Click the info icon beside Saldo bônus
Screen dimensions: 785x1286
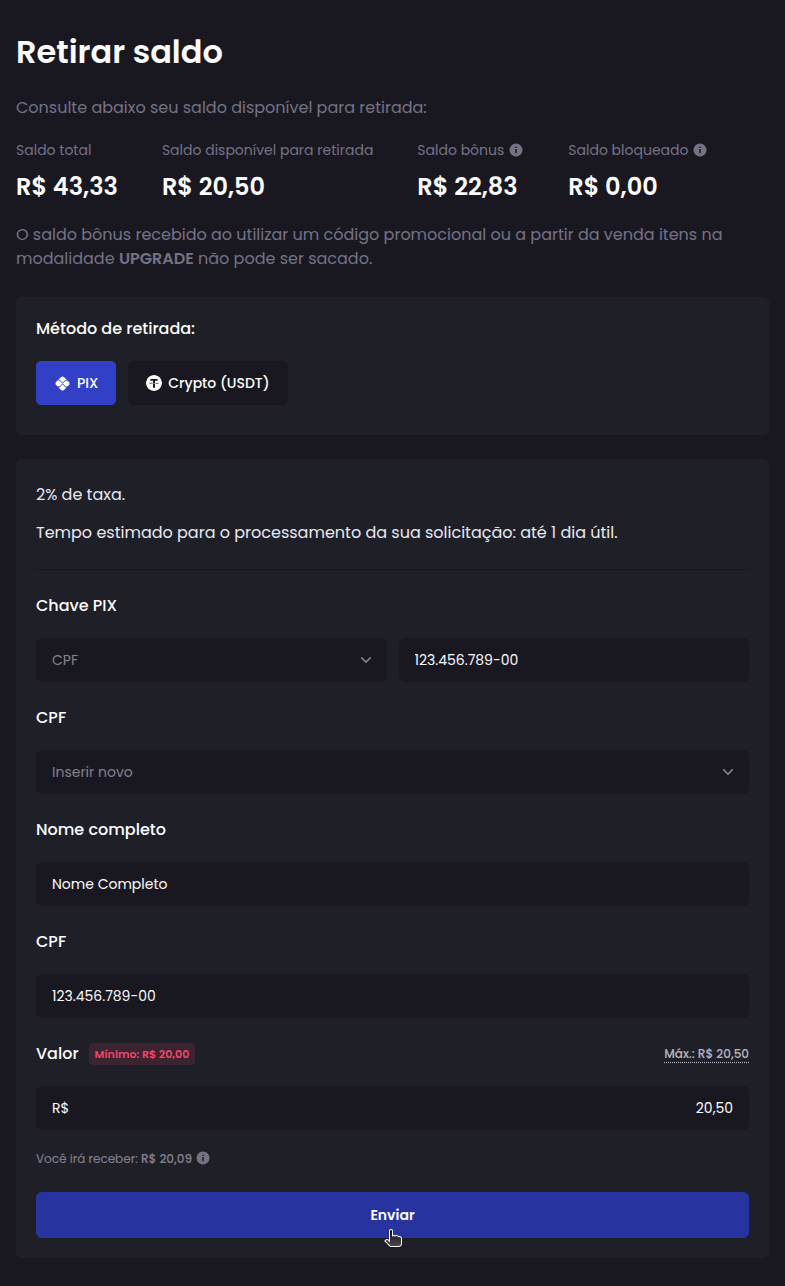coord(516,150)
